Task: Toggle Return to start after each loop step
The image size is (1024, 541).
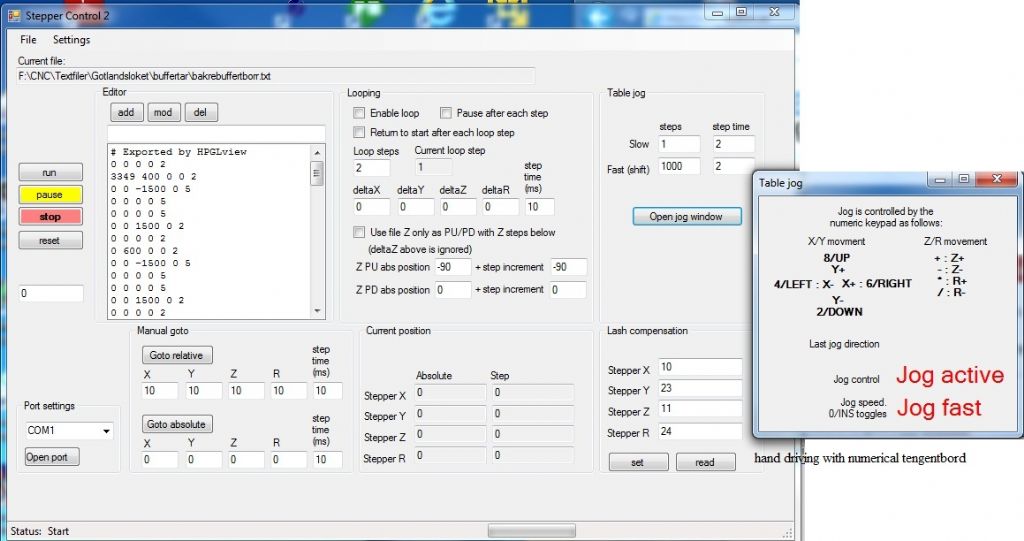Action: [x=359, y=133]
